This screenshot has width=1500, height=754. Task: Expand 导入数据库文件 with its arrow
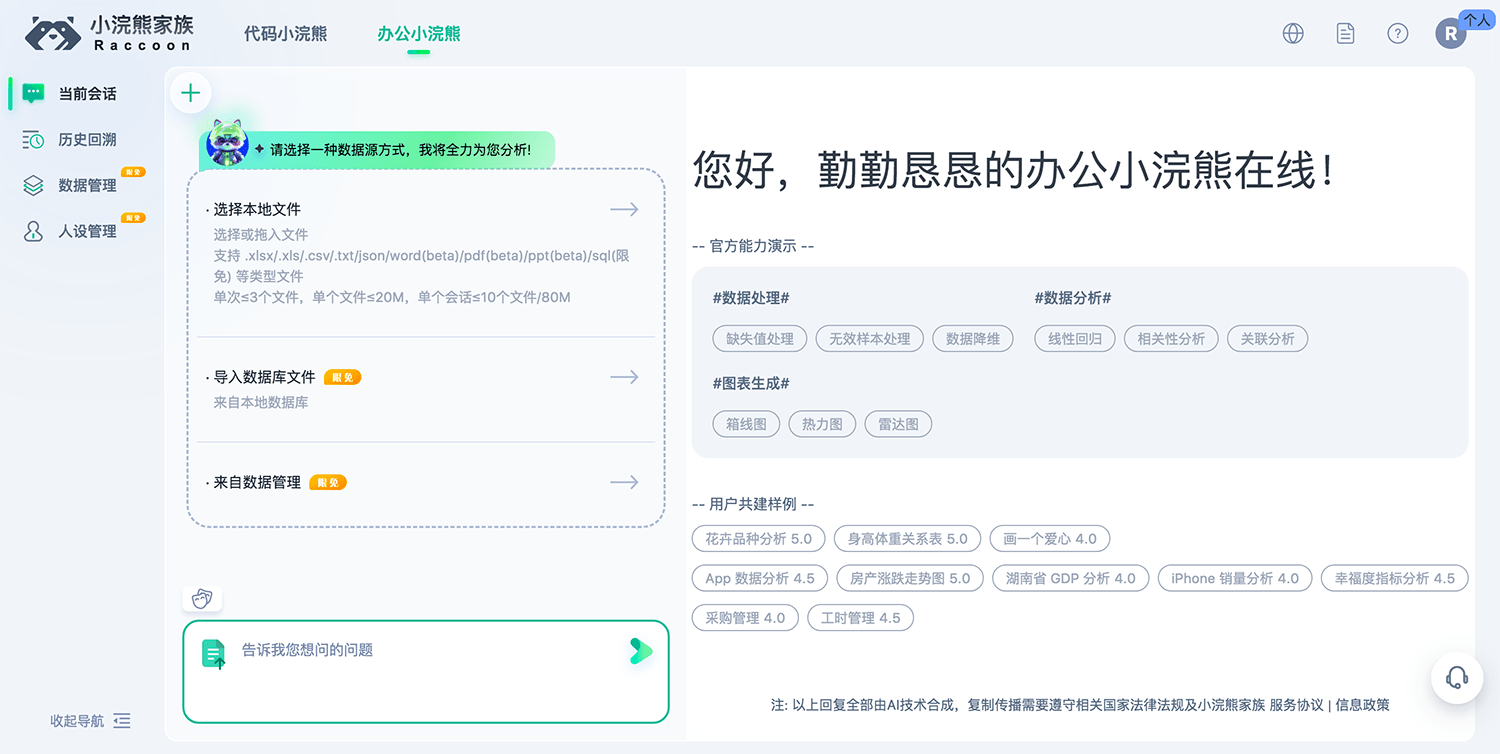click(623, 377)
